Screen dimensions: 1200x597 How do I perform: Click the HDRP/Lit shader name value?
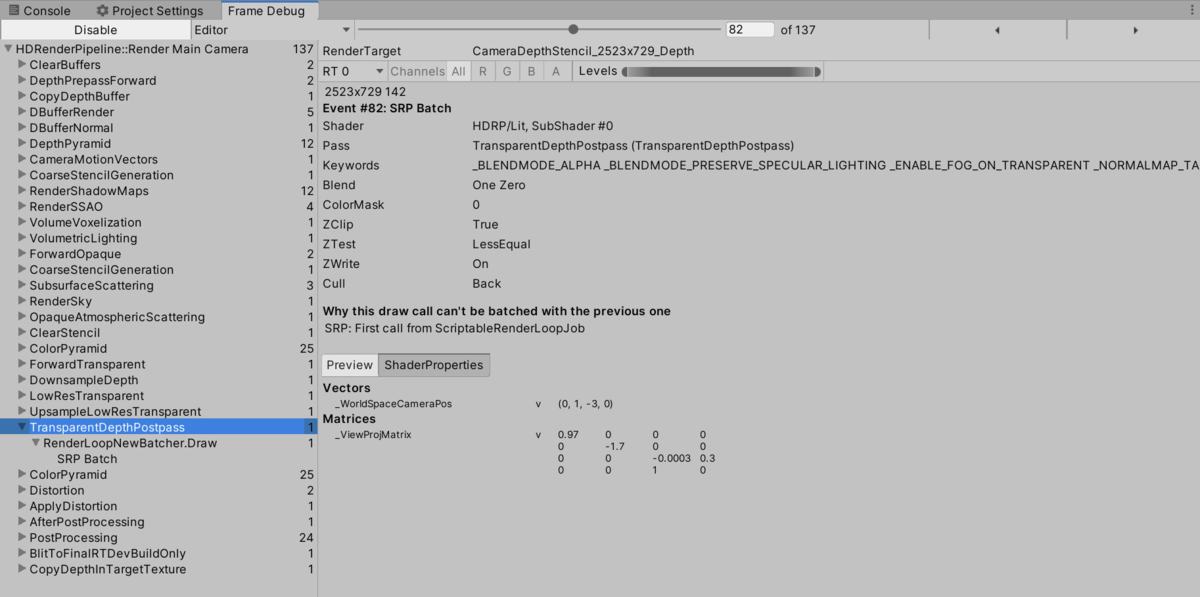[x=542, y=126]
